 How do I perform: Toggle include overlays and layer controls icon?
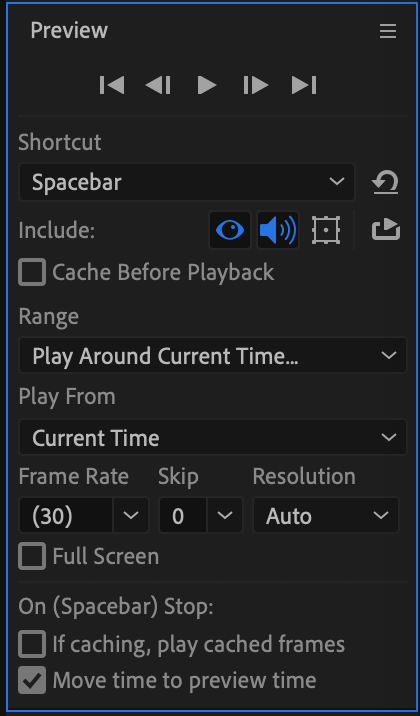coord(326,230)
